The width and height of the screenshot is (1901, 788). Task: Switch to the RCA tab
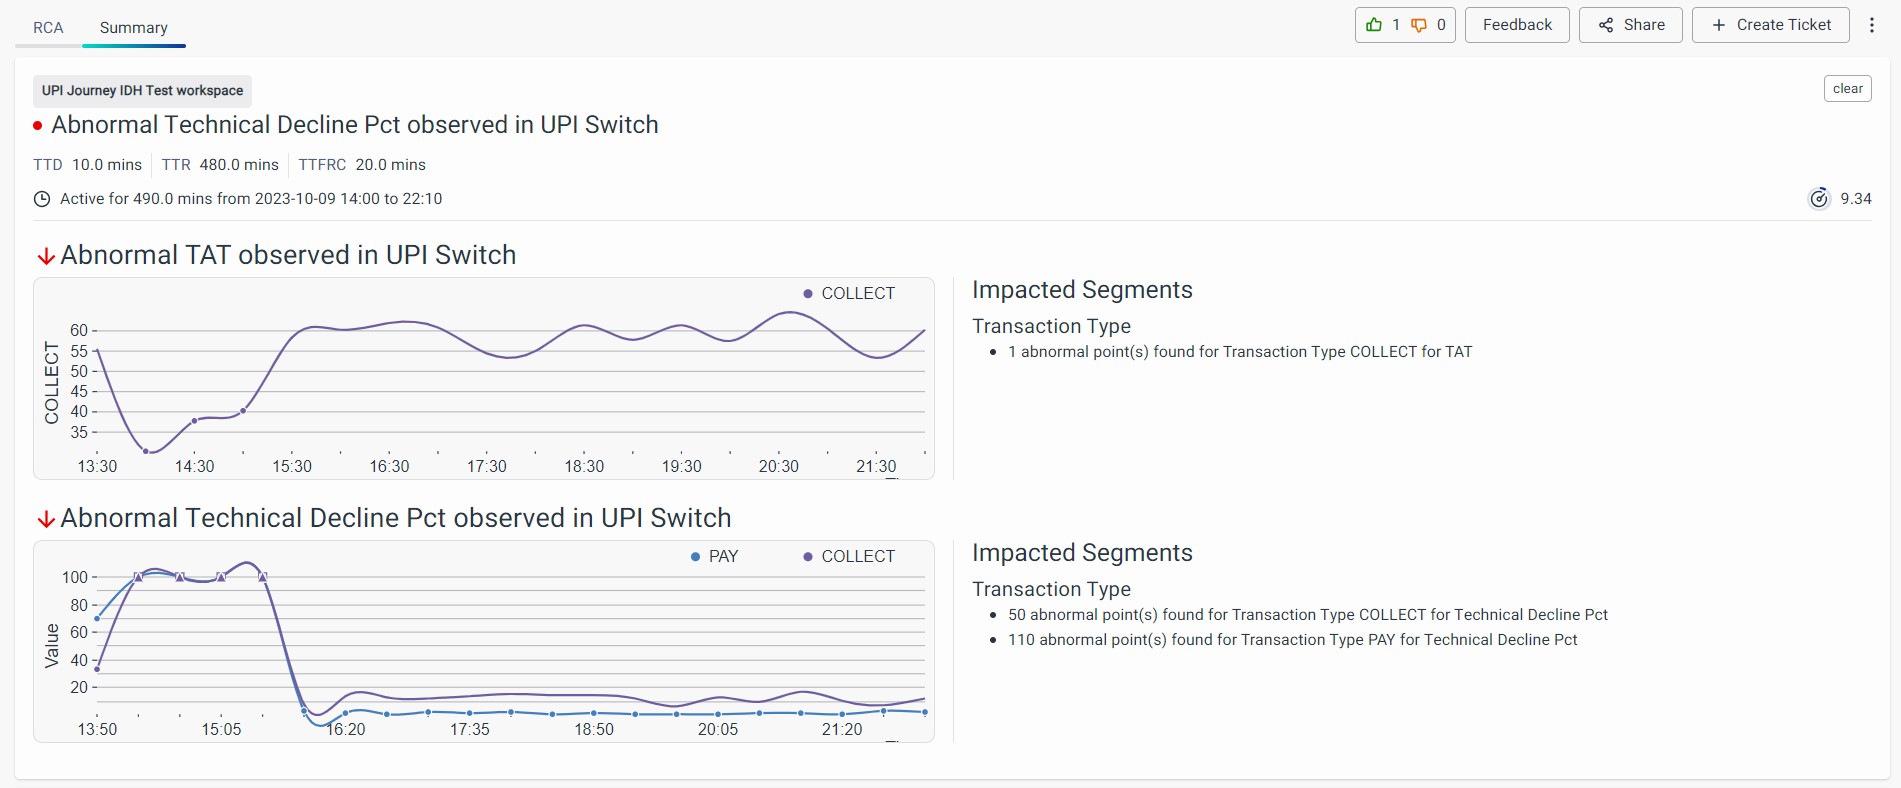point(48,28)
